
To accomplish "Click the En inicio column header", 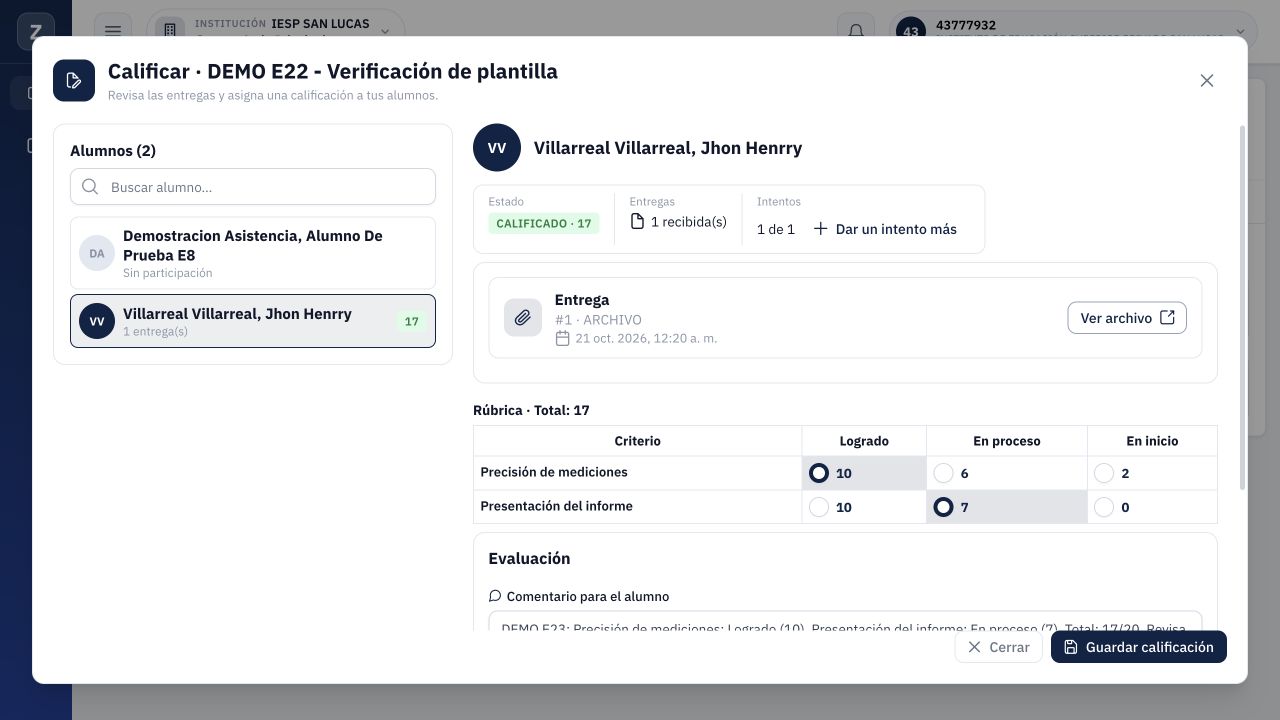I will (1152, 441).
